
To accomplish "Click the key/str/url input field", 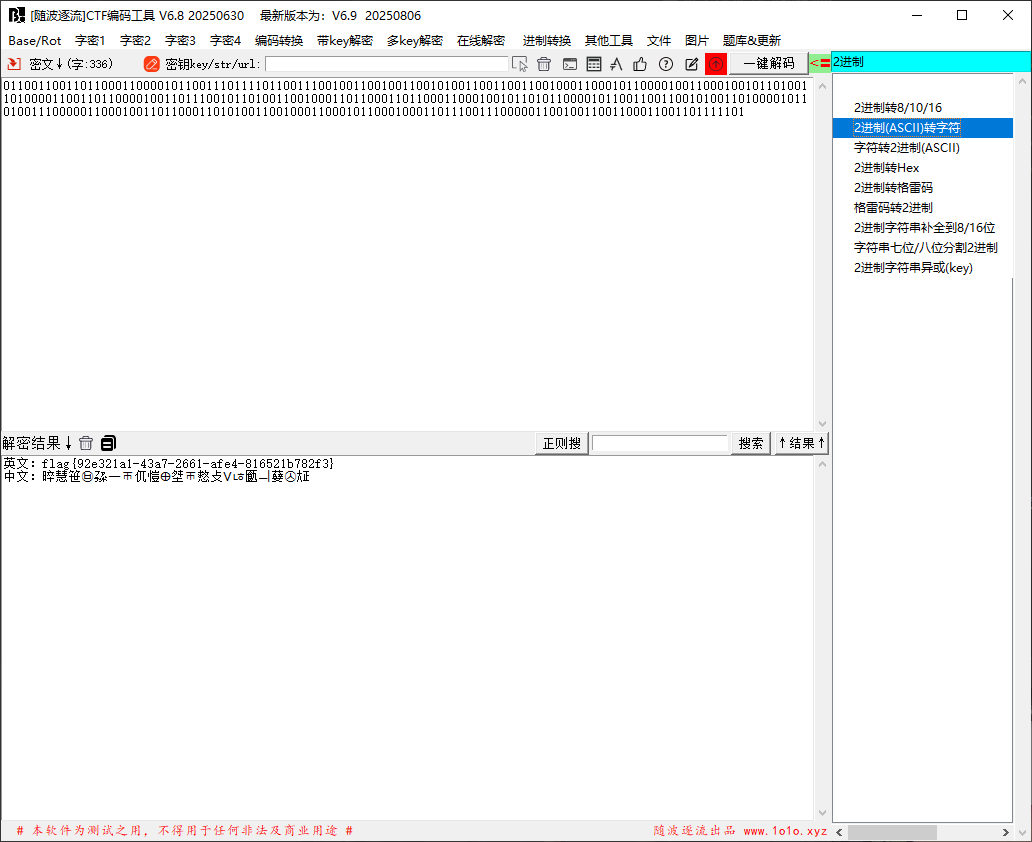I will coord(384,64).
